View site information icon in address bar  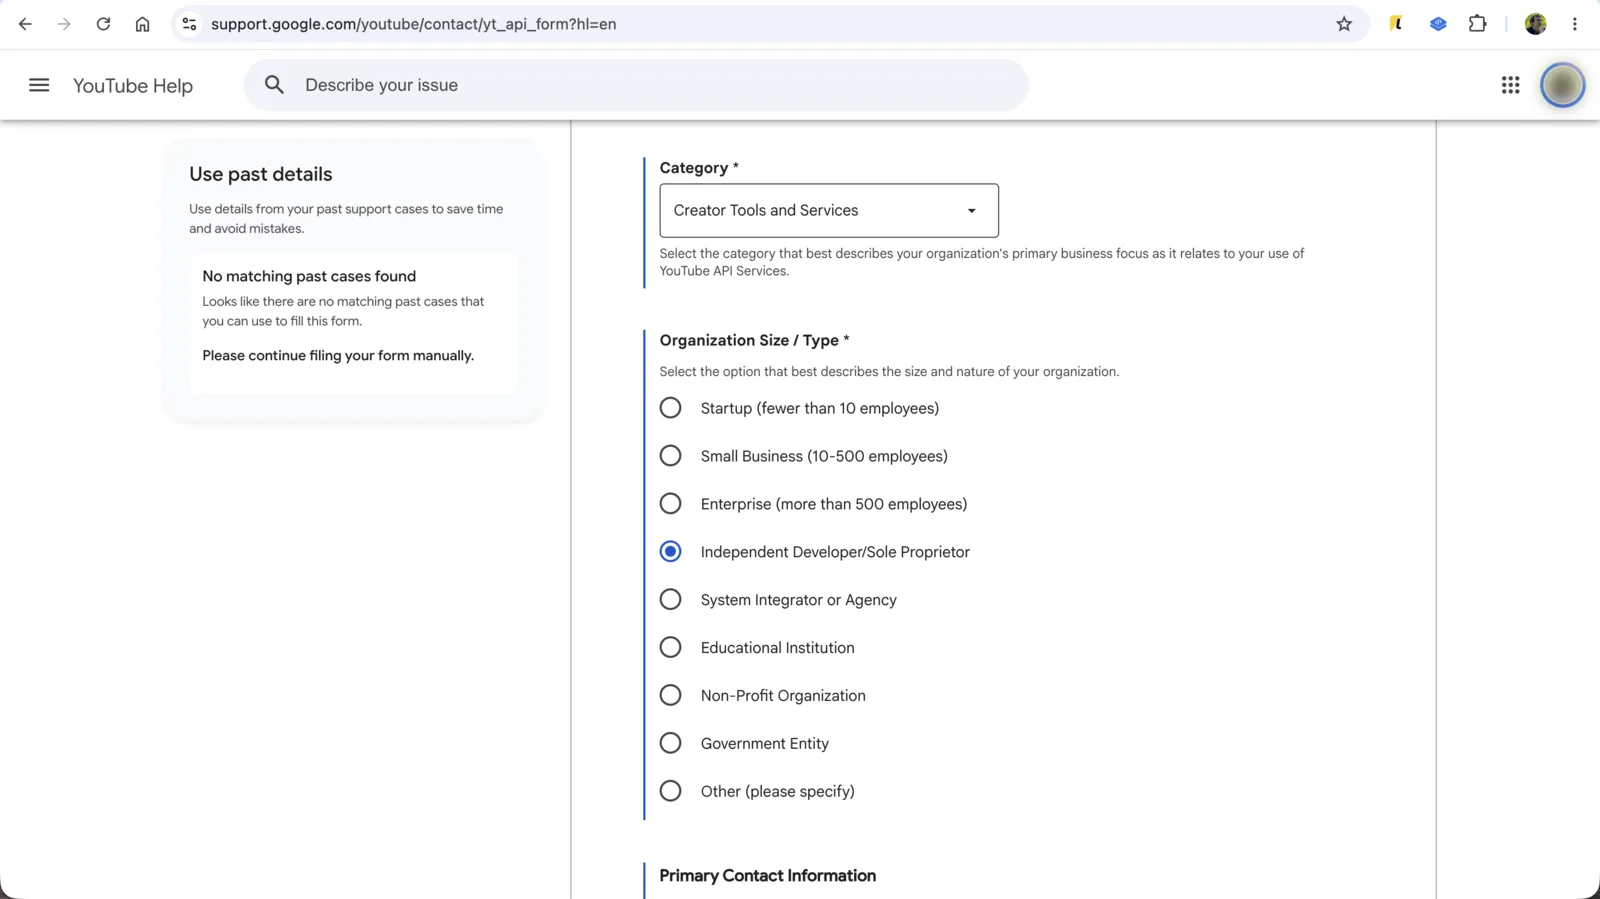189,24
